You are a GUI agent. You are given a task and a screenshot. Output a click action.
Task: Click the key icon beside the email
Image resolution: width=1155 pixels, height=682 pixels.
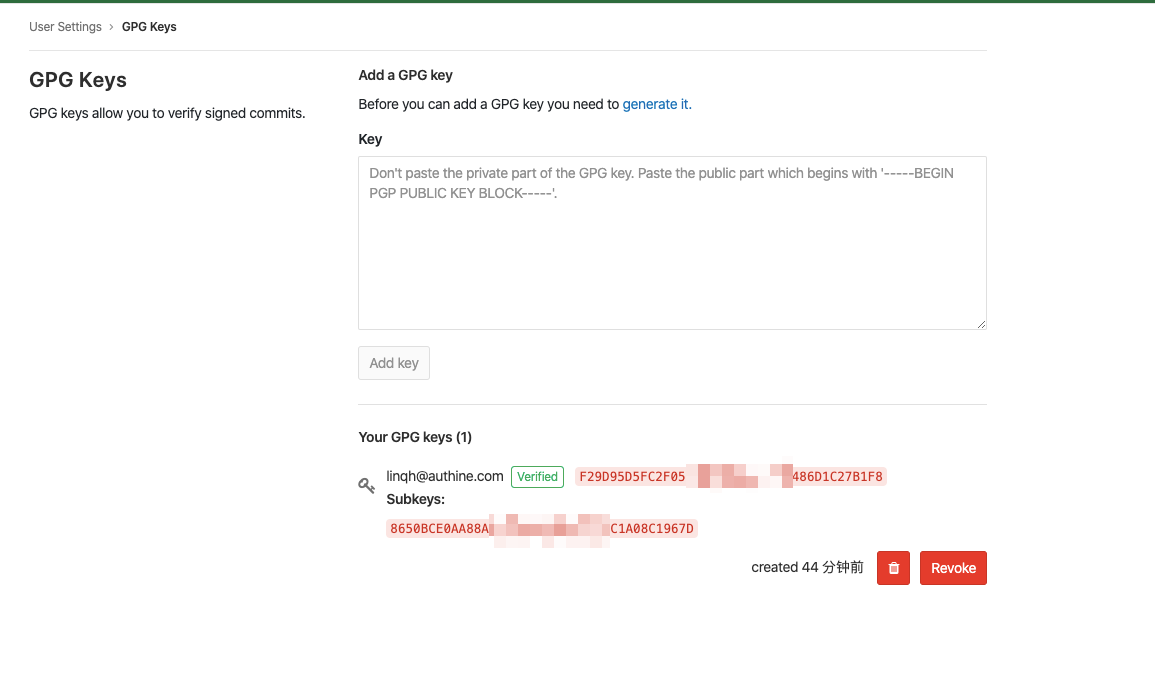pyautogui.click(x=367, y=485)
